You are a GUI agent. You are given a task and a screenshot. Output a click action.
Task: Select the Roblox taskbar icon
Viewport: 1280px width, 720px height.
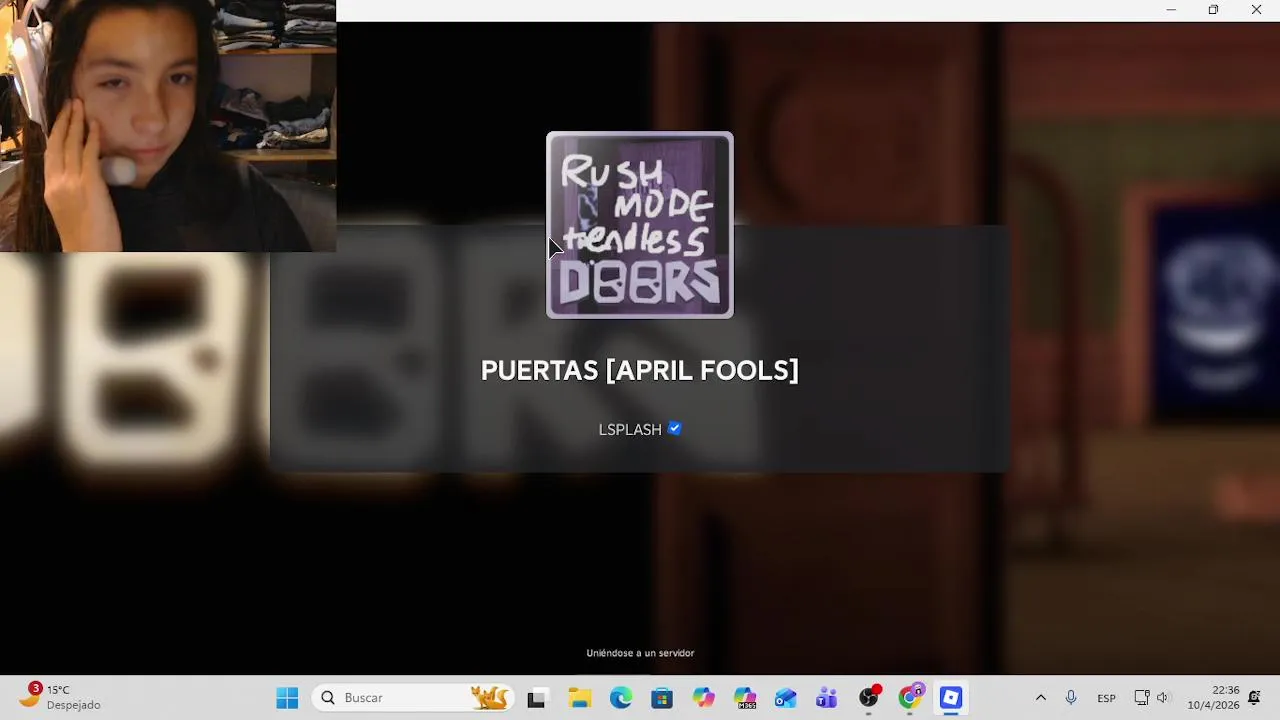[x=951, y=698]
